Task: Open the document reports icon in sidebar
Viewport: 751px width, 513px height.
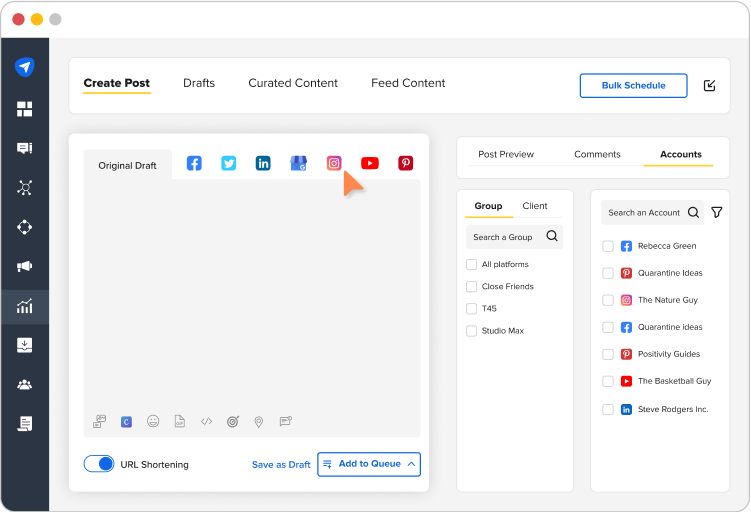Action: [x=24, y=423]
